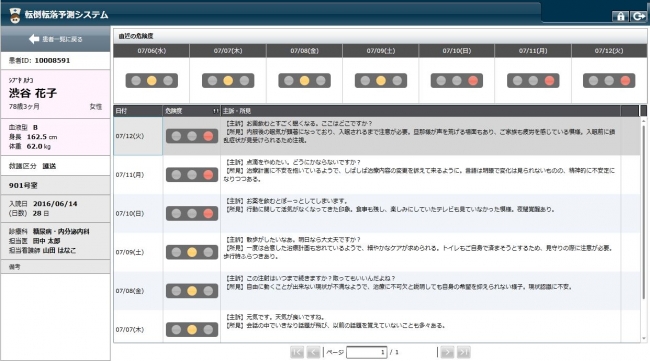Click traffic light in 07/12(火) table row
Screen dimensions: 650x361
click(192, 136)
